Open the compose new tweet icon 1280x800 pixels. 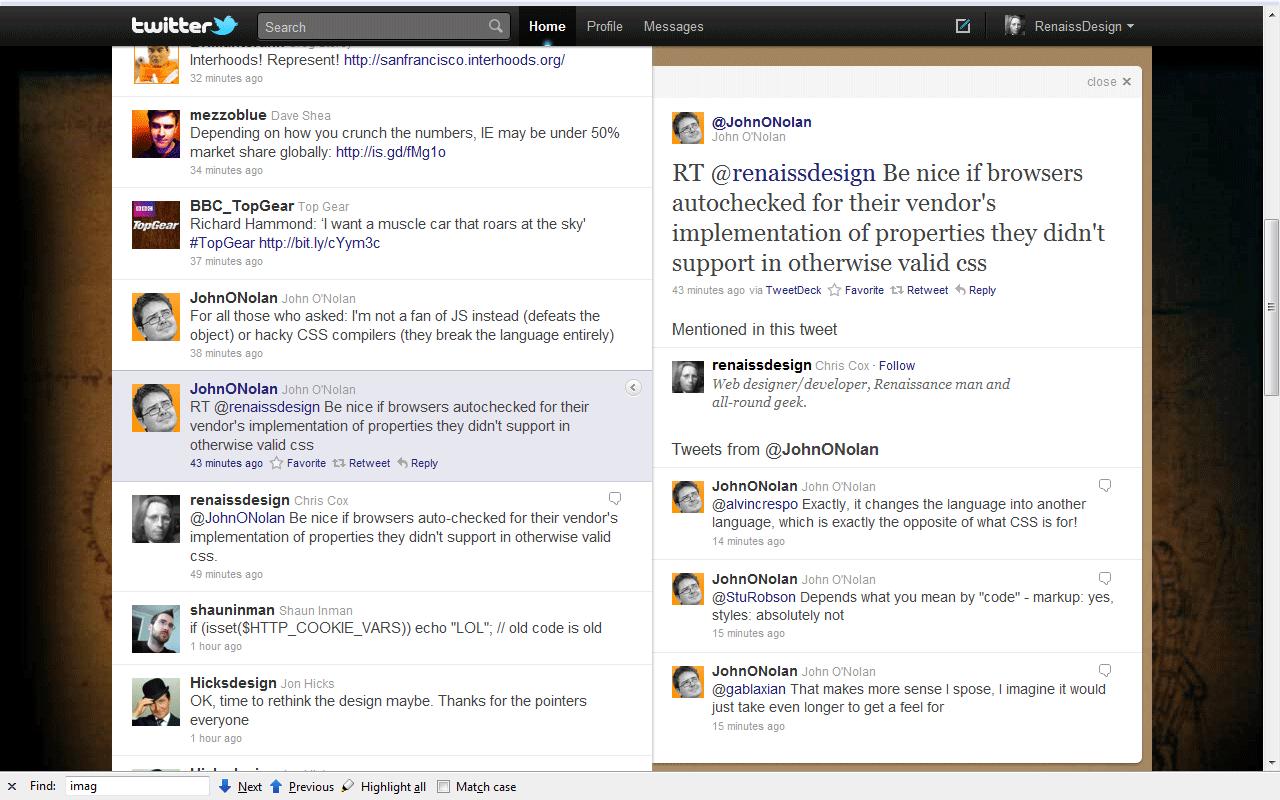pyautogui.click(x=963, y=27)
